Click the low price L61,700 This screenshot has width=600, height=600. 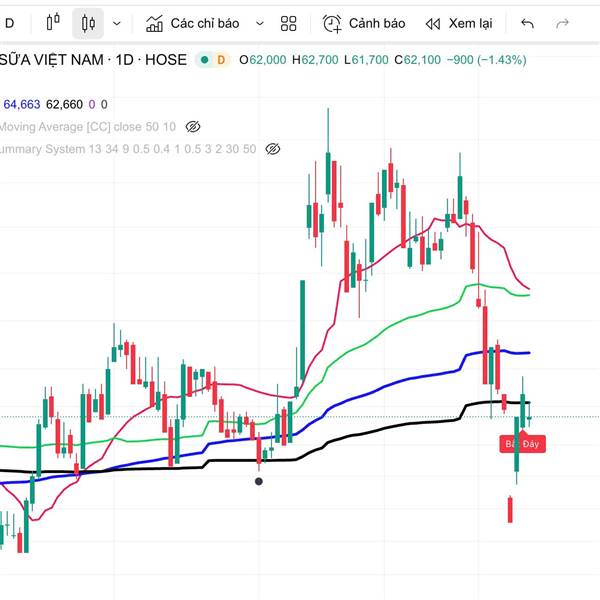pos(366,60)
